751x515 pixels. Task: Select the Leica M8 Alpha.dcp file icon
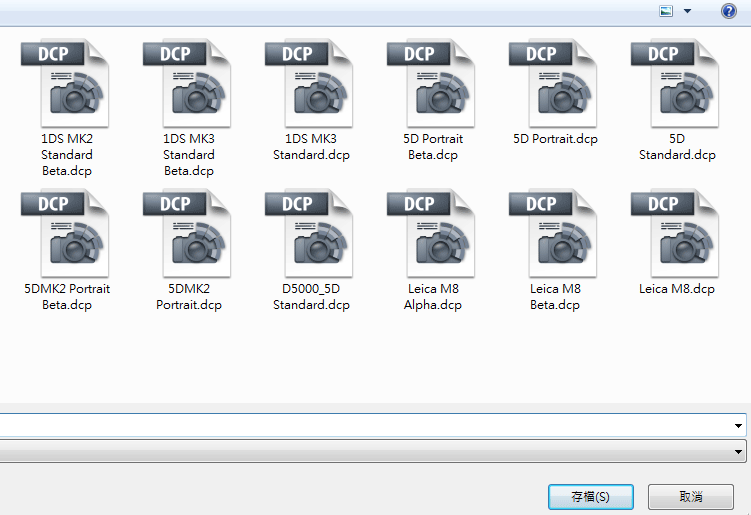point(432,233)
